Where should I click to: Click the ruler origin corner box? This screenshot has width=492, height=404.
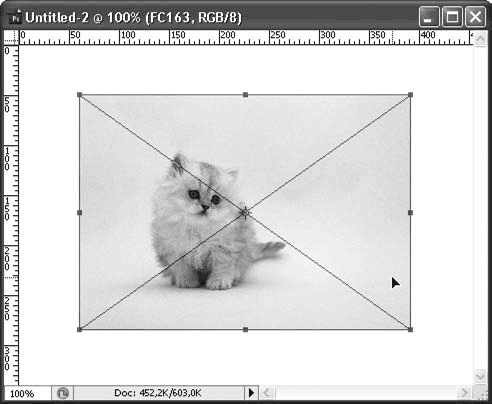coord(11,37)
